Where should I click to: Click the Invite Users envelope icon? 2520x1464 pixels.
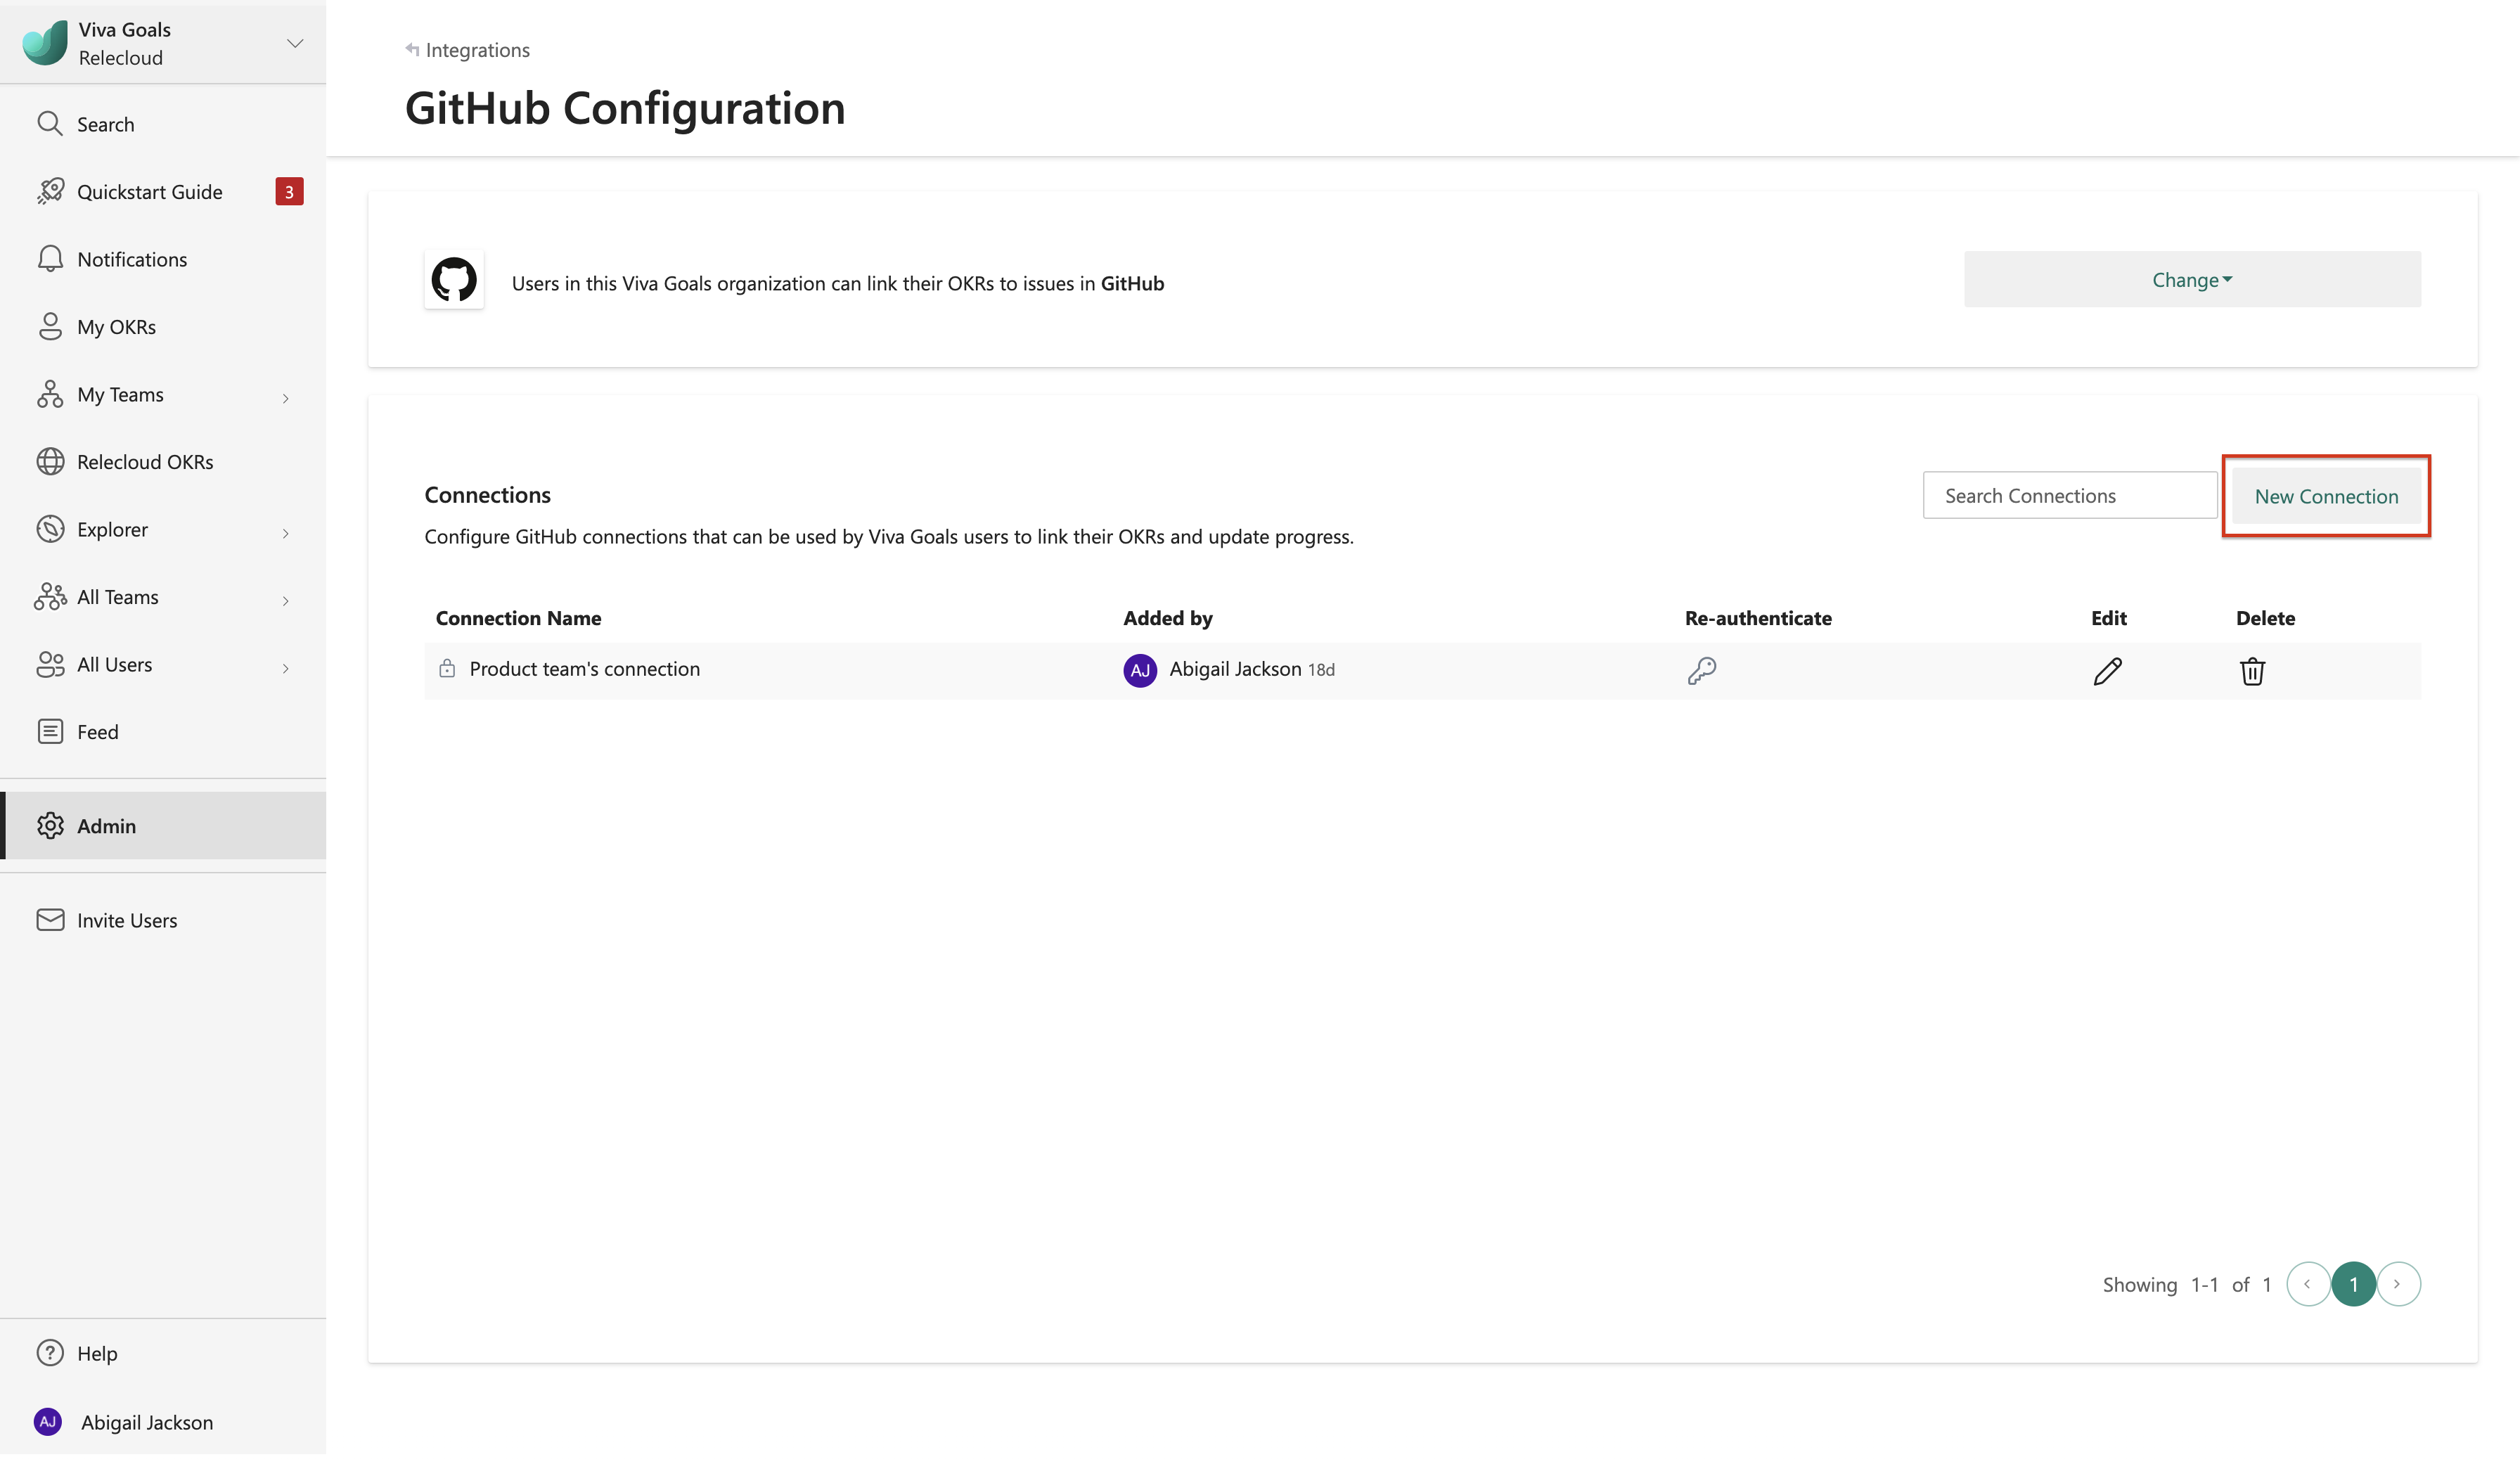50,919
